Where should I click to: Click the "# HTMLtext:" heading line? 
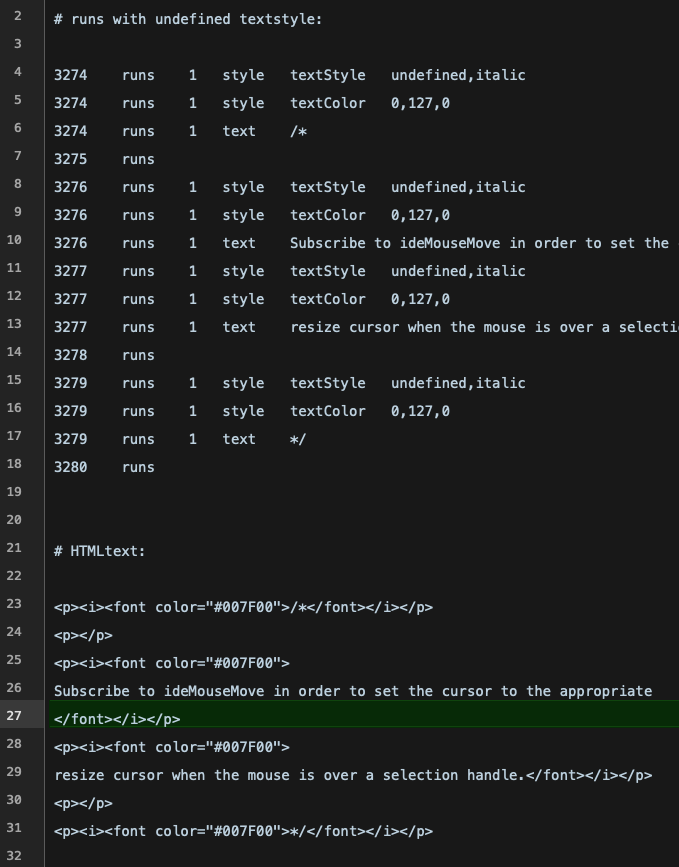[100, 551]
